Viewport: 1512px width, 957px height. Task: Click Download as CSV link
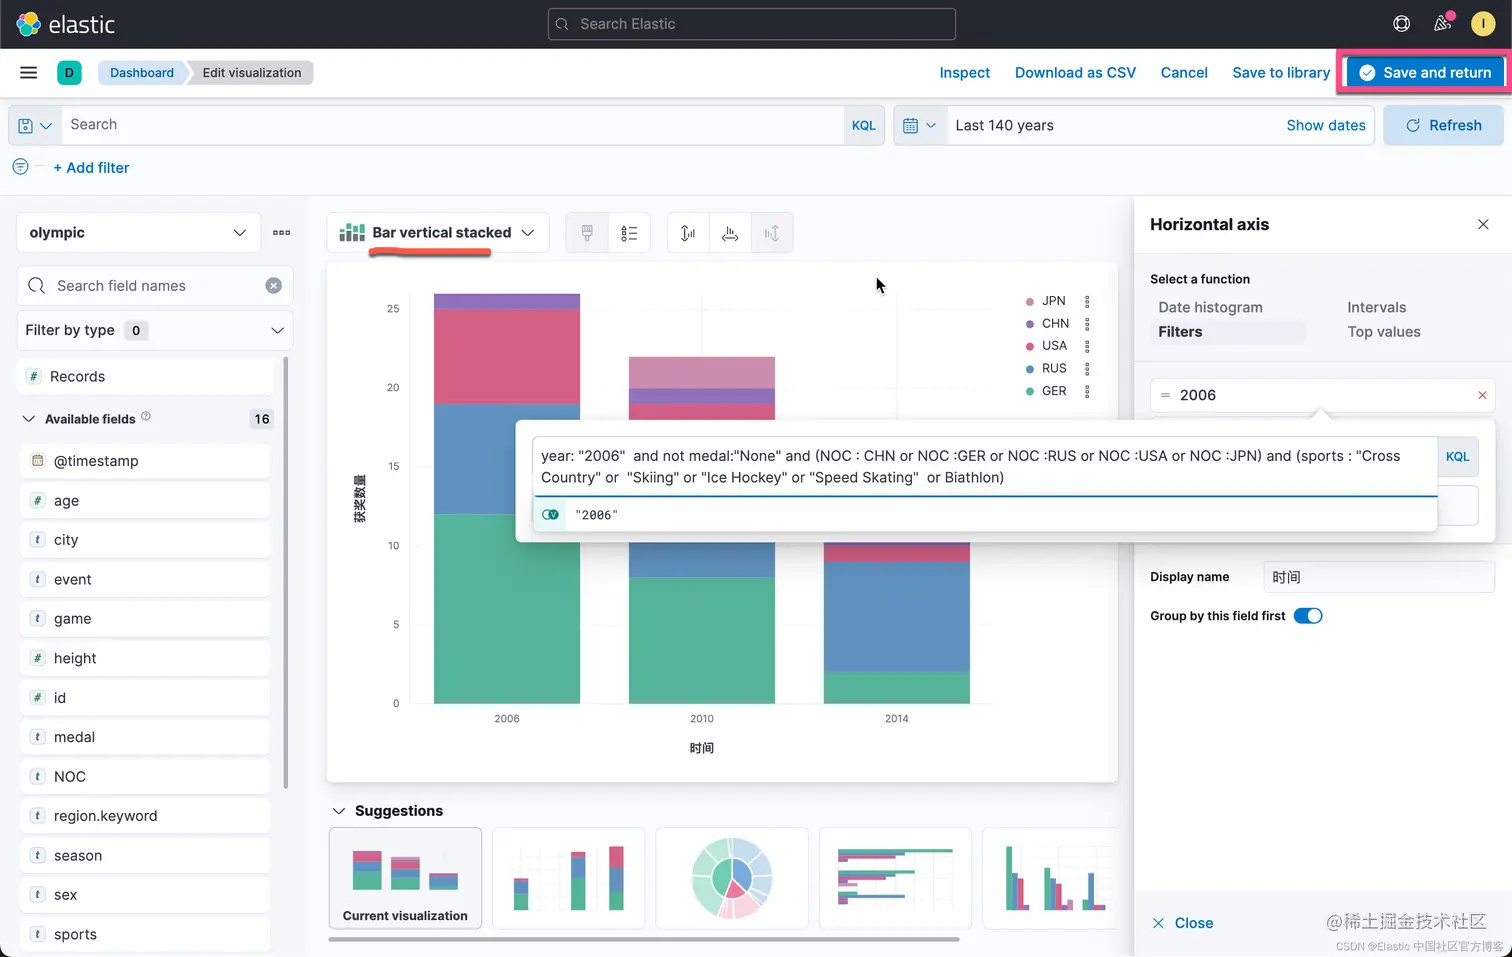[1075, 72]
